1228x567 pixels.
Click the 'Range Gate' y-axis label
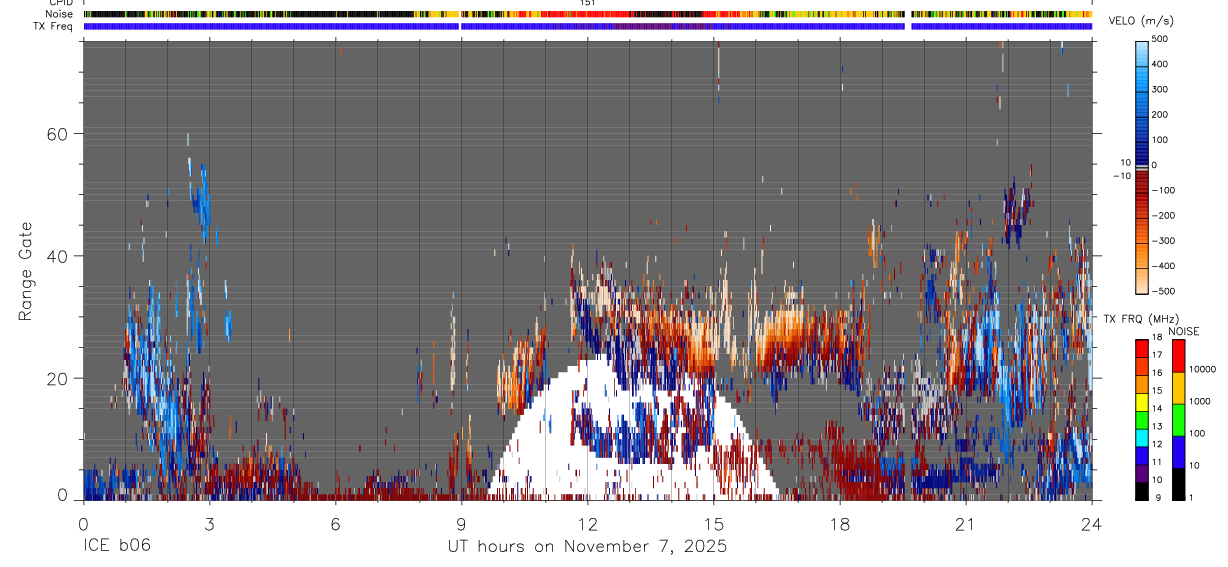click(26, 272)
